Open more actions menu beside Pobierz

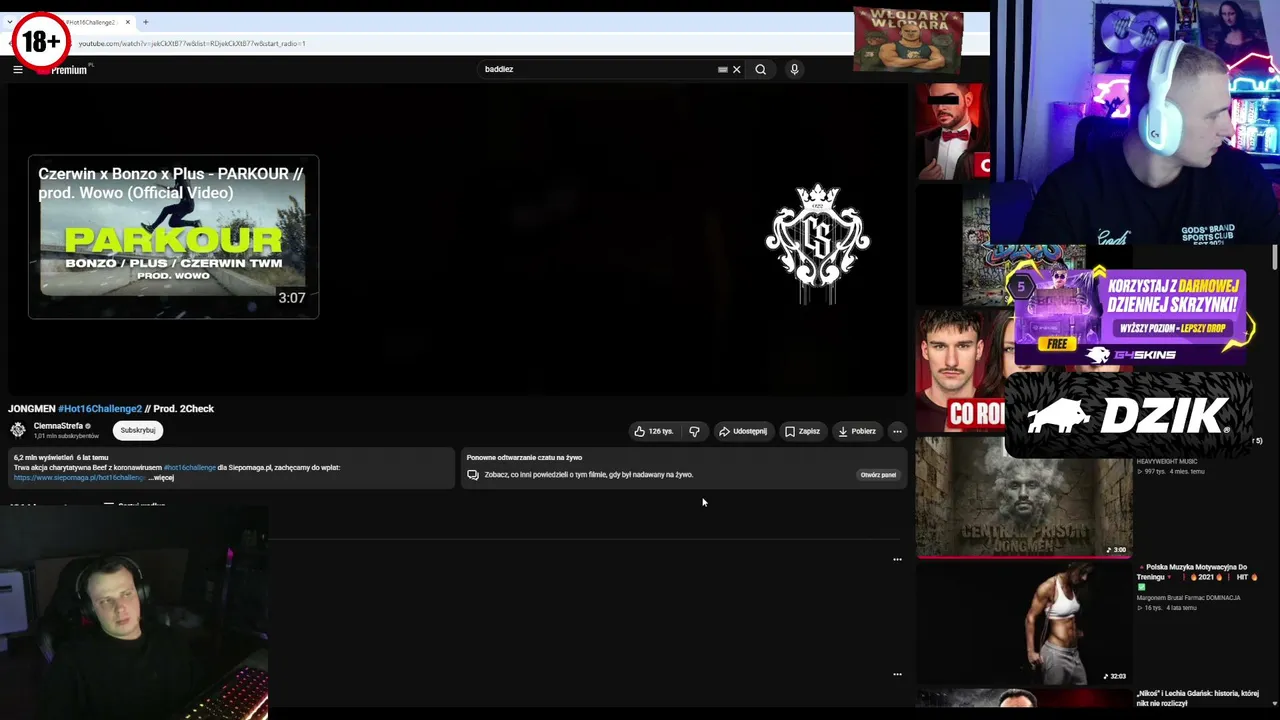(x=897, y=431)
